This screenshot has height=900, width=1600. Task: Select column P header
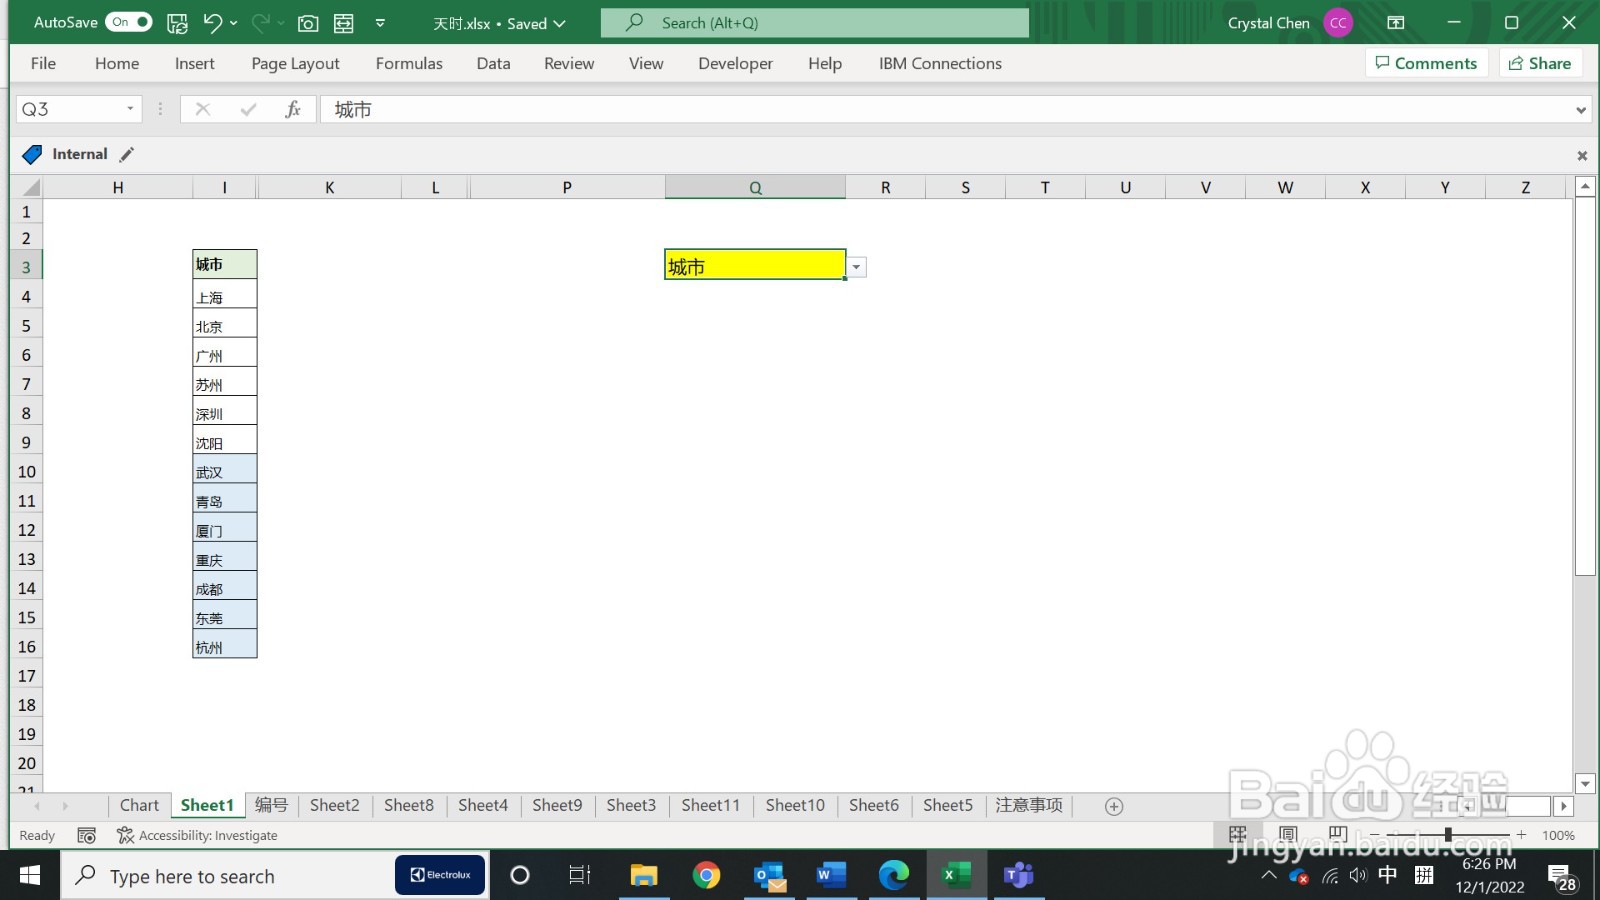pos(567,187)
